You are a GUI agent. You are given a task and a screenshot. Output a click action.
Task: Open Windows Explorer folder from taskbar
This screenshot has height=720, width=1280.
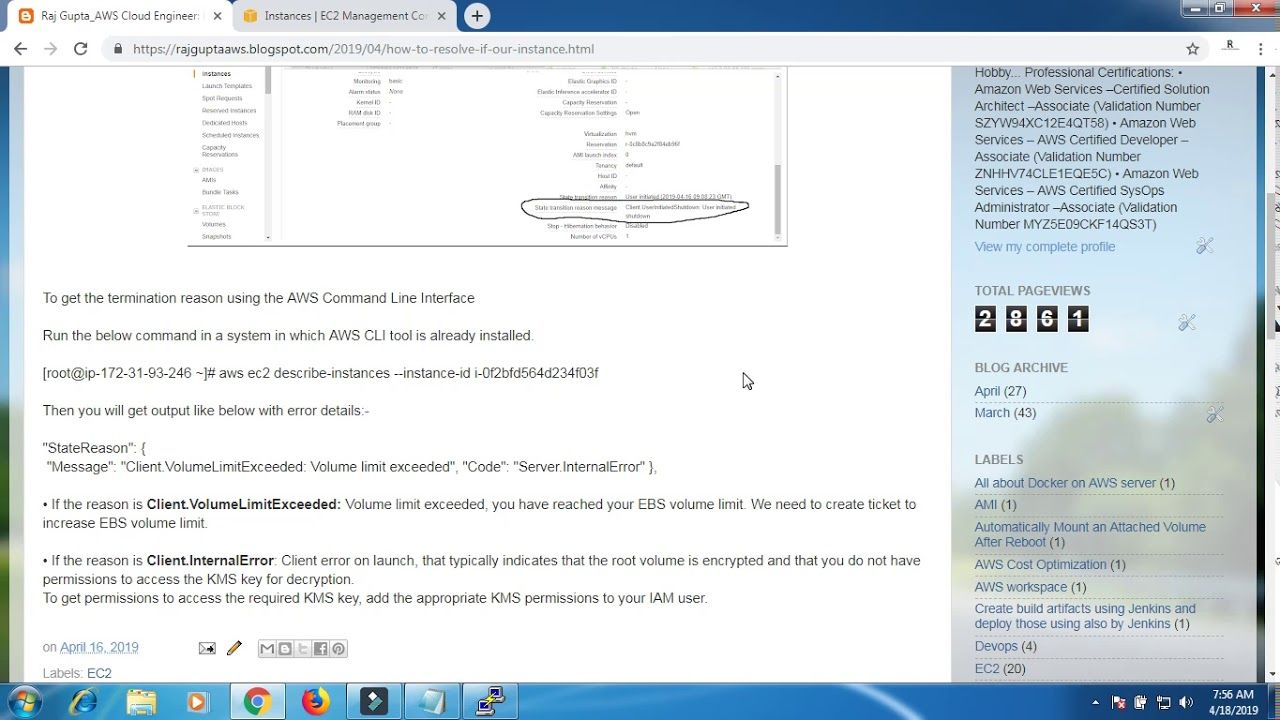[141, 702]
